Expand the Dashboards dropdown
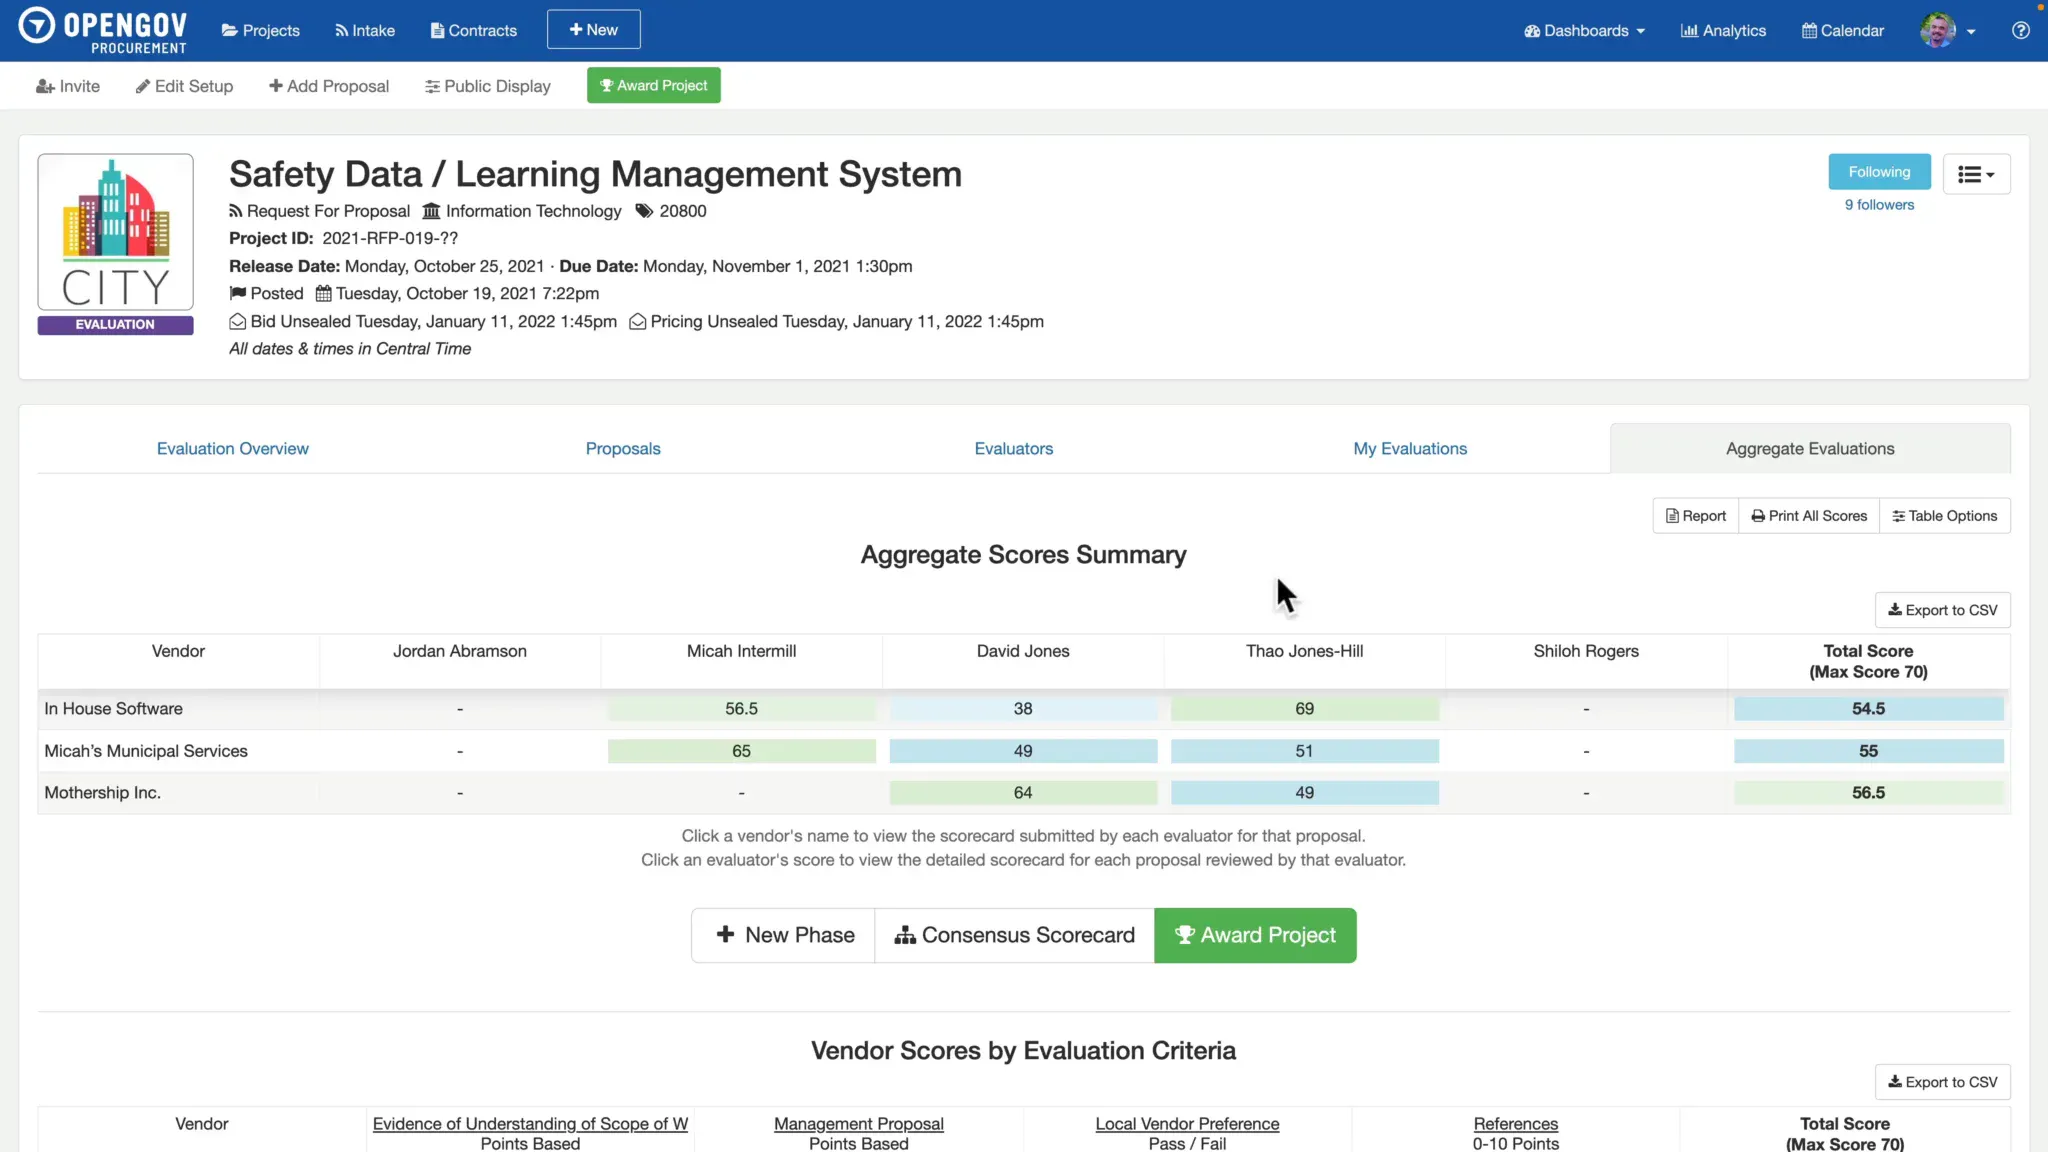The height and width of the screenshot is (1152, 2048). [x=1583, y=30]
